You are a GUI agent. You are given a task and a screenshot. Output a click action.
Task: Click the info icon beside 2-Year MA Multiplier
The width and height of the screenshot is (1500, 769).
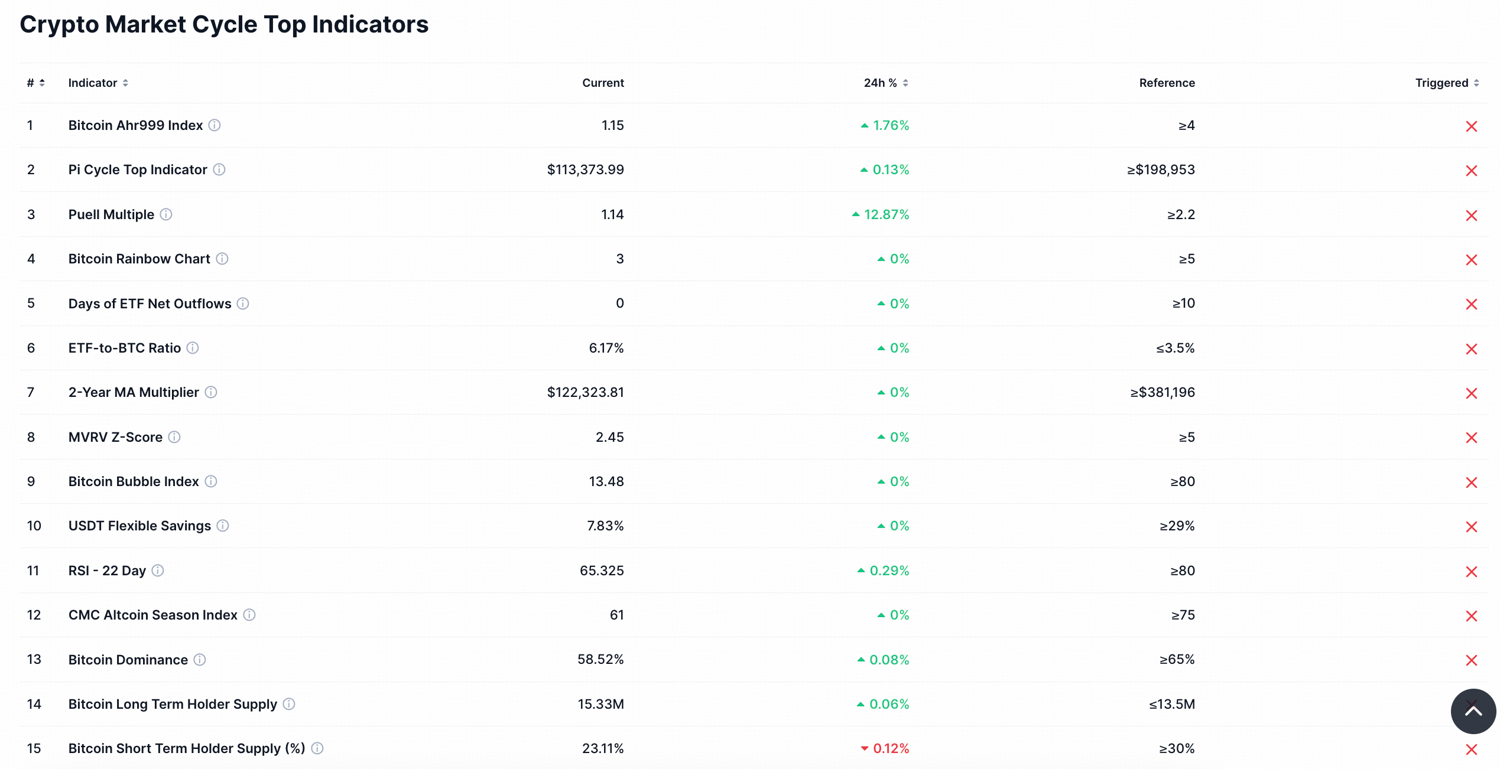(210, 392)
